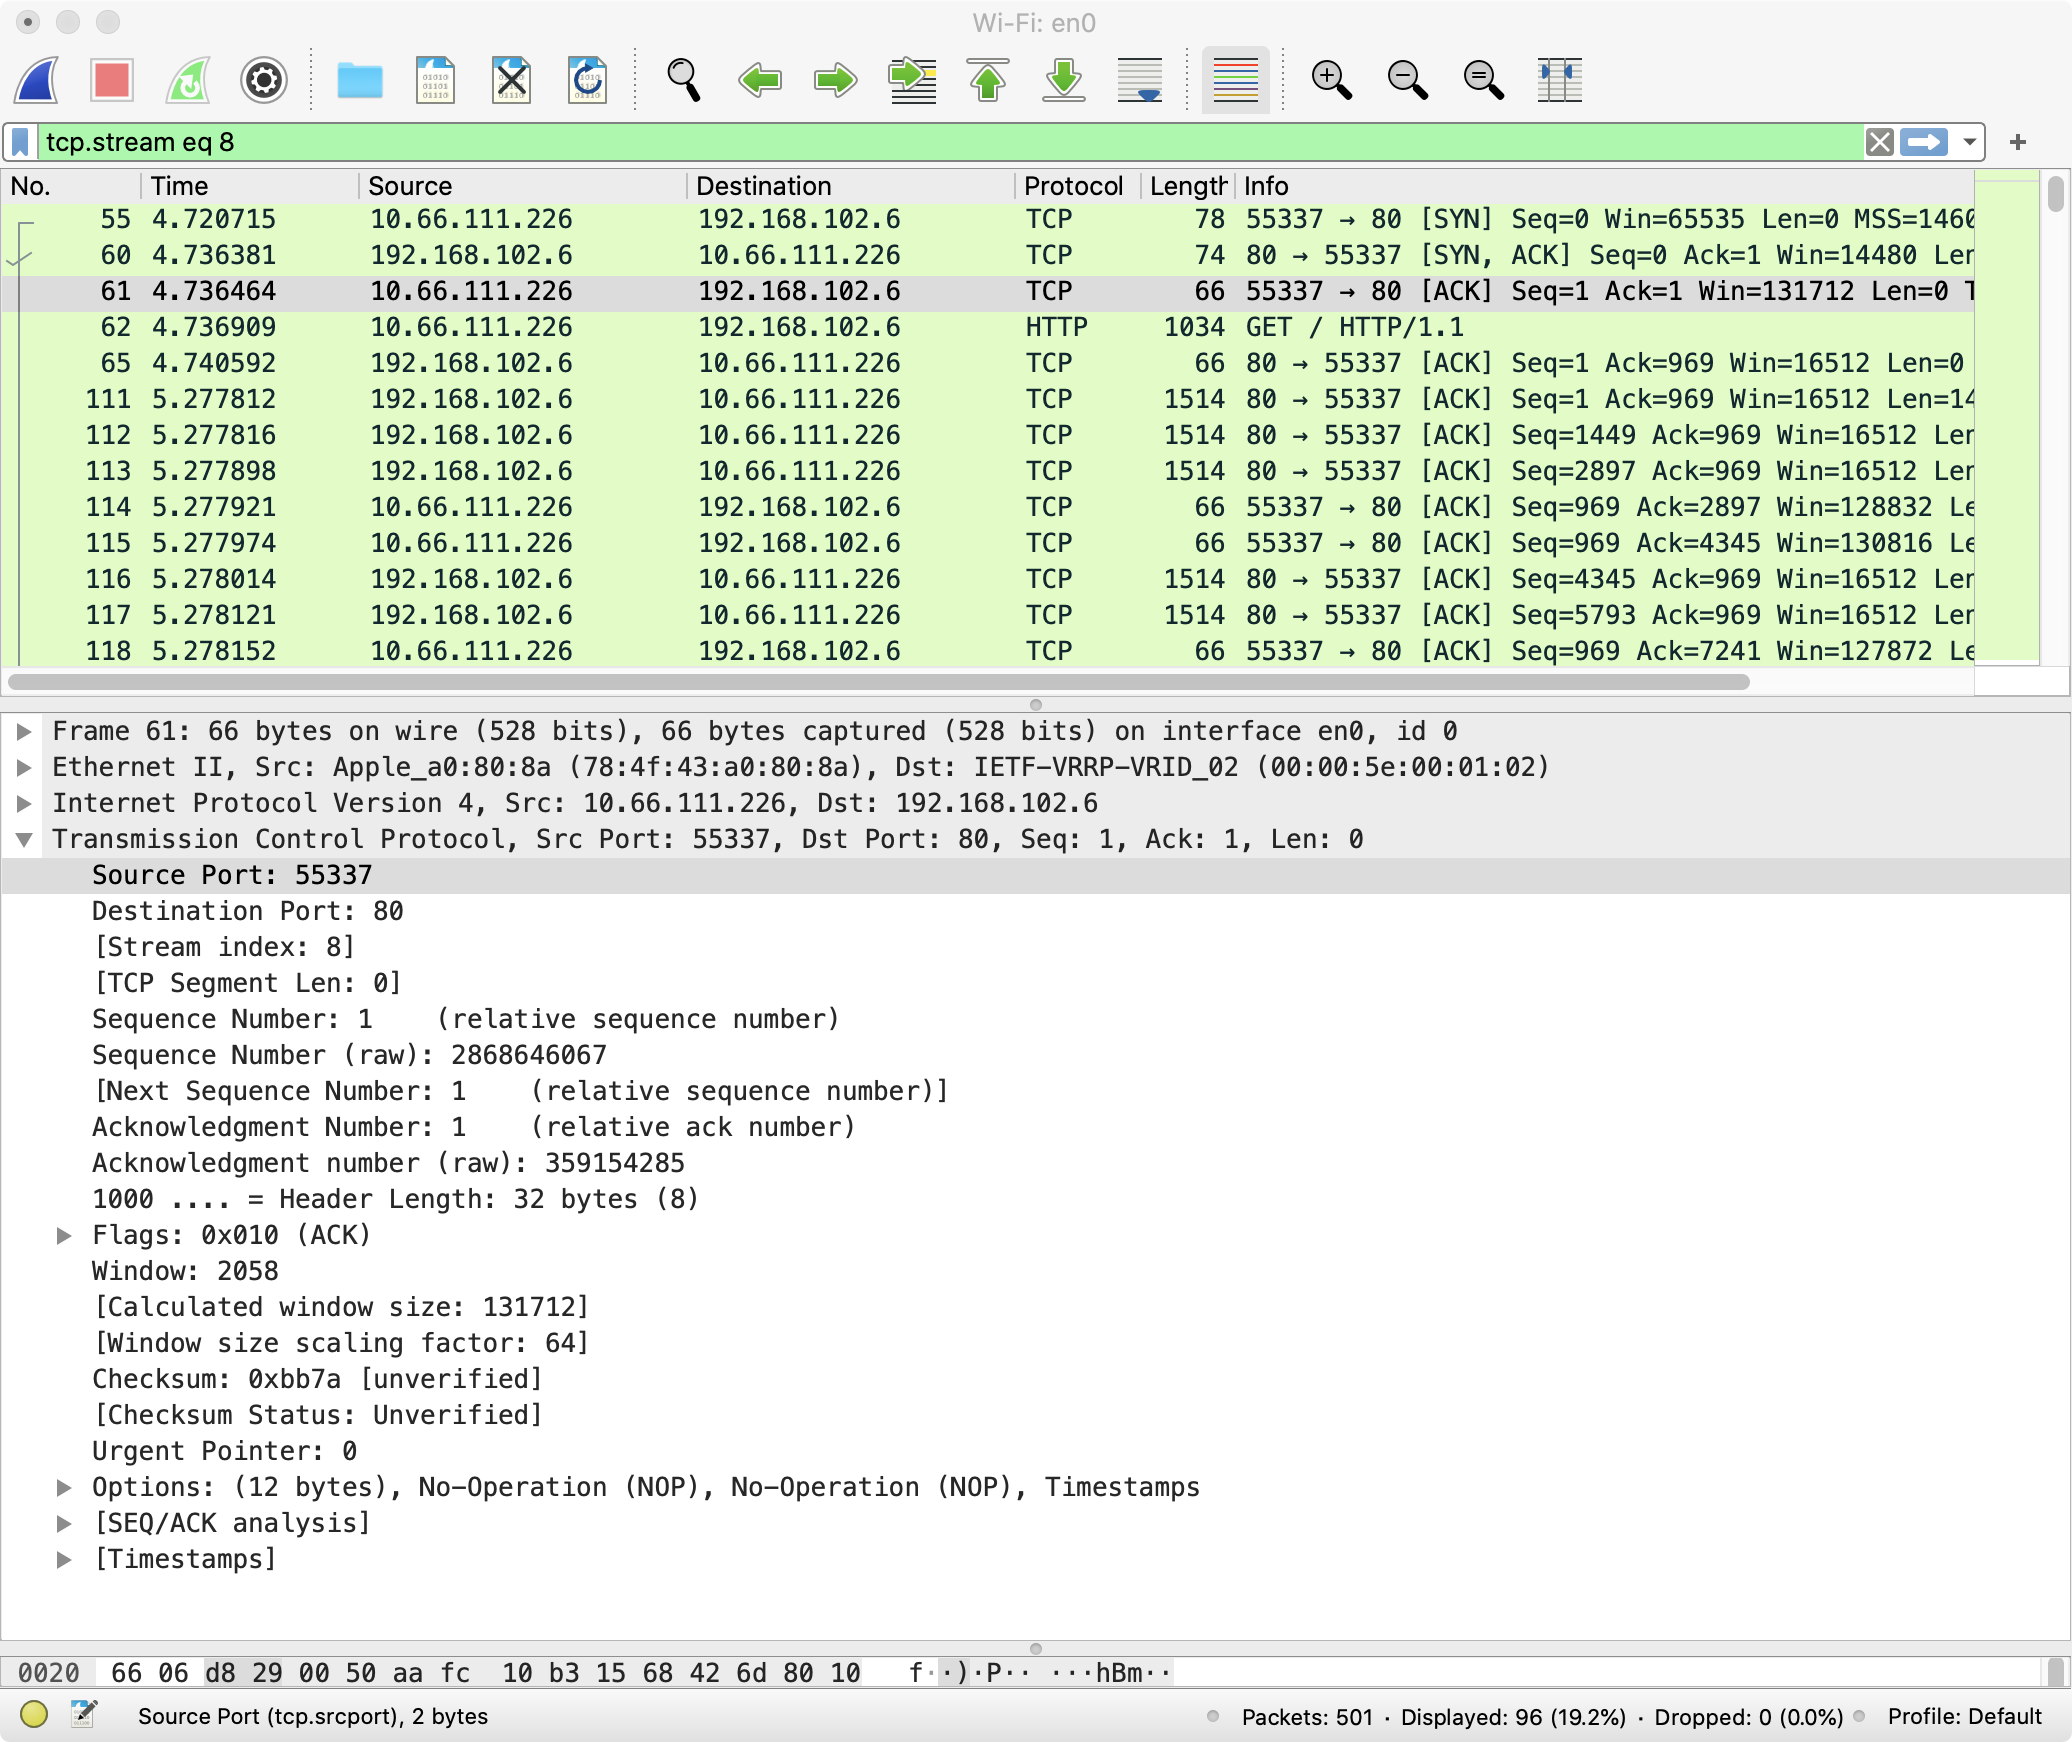Click the red stop capture button
The width and height of the screenshot is (2072, 1742).
(x=111, y=80)
